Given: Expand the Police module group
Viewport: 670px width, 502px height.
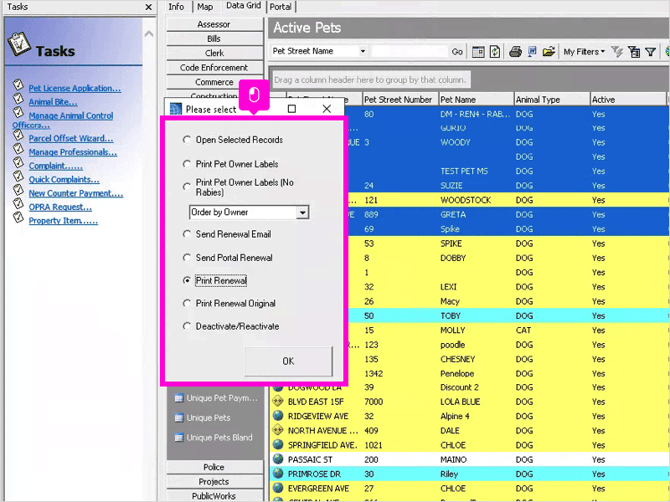Looking at the screenshot, I should [215, 467].
